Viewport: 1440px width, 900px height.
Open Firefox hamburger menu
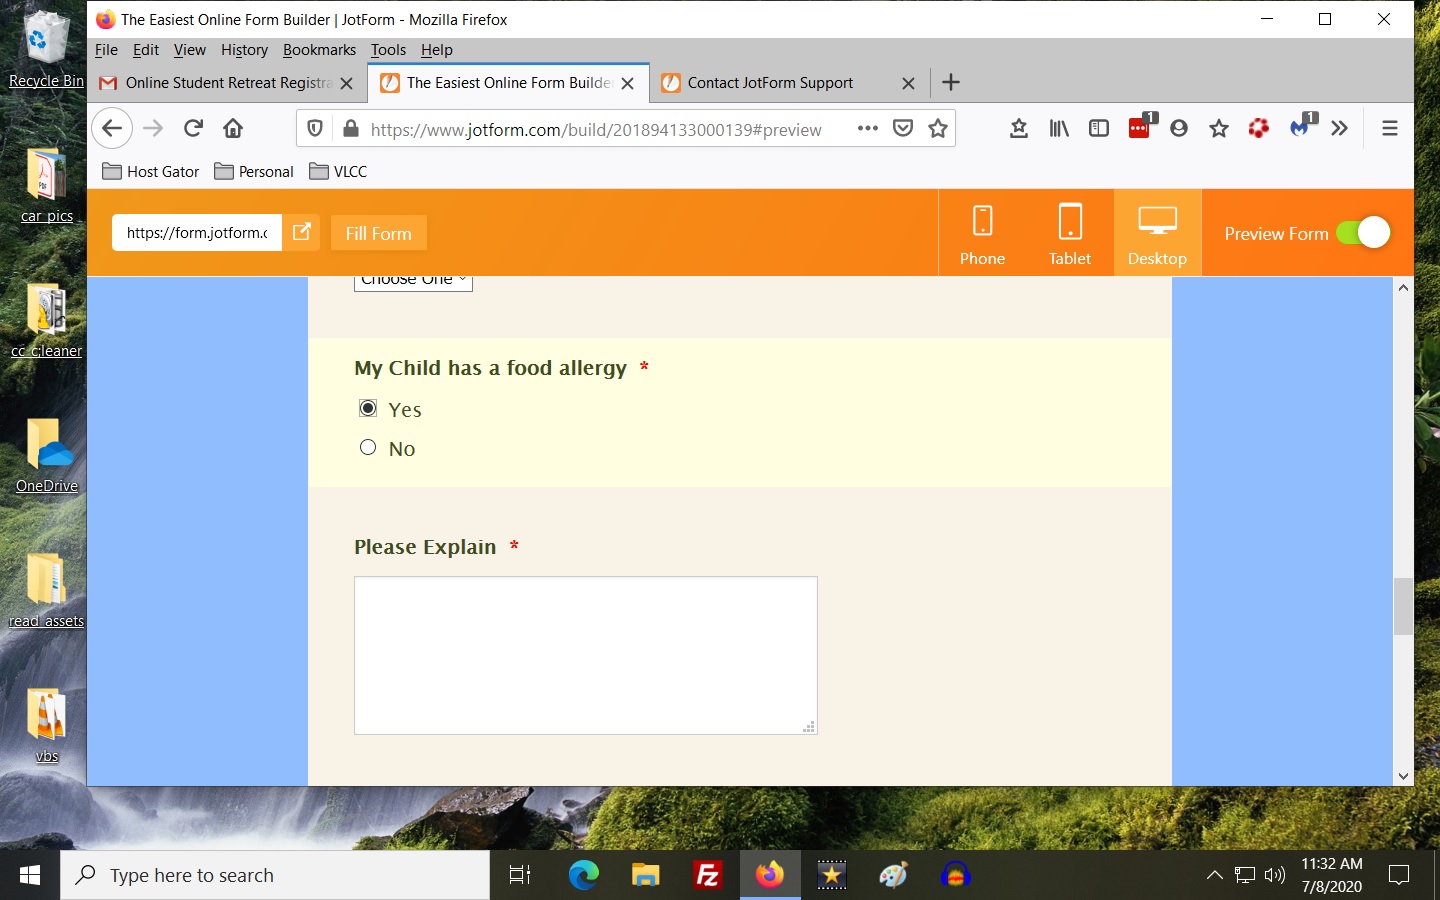pos(1389,128)
